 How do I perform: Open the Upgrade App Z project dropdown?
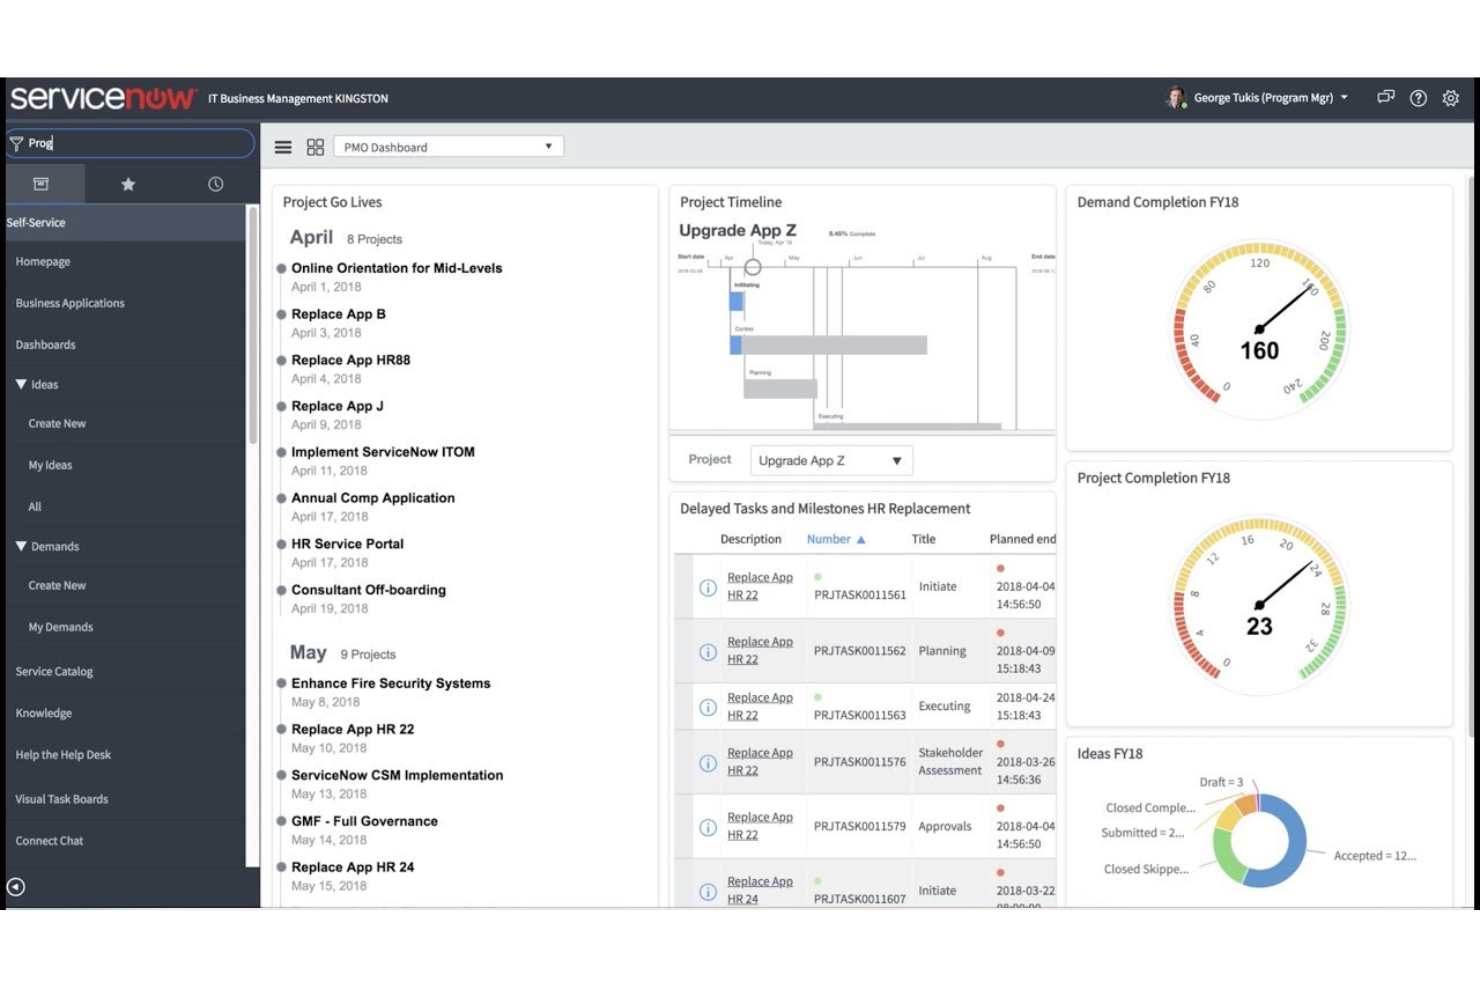(x=831, y=460)
